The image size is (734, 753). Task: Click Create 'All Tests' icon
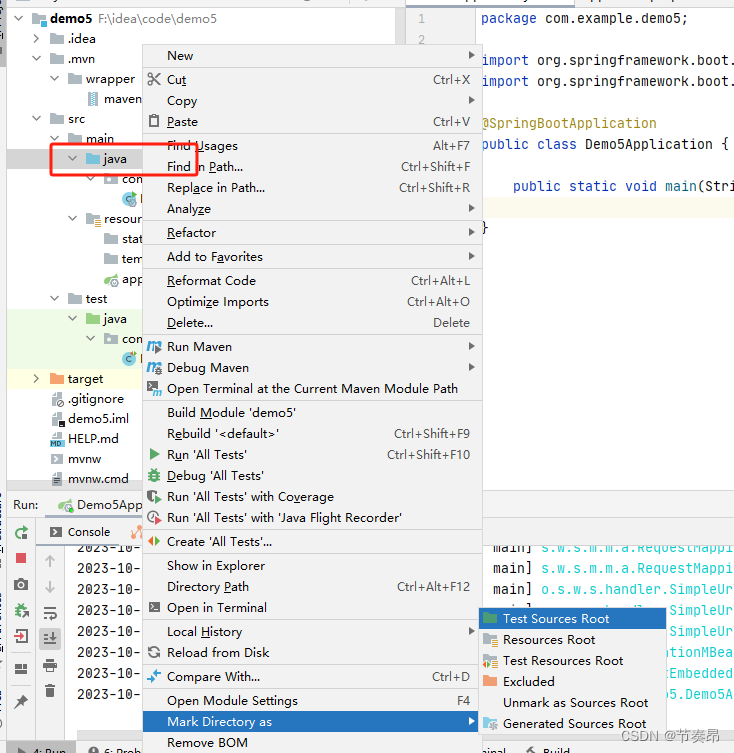[154, 541]
